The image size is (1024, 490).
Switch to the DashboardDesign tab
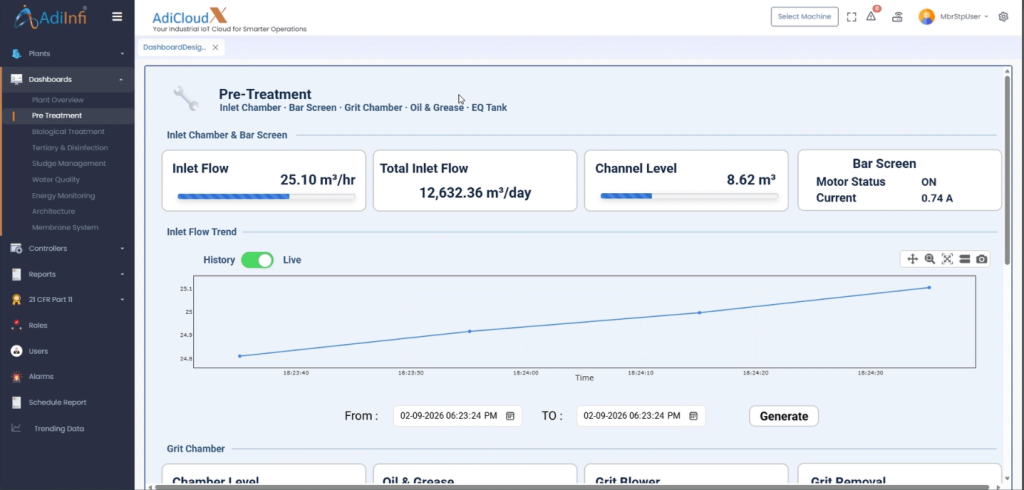tap(174, 48)
